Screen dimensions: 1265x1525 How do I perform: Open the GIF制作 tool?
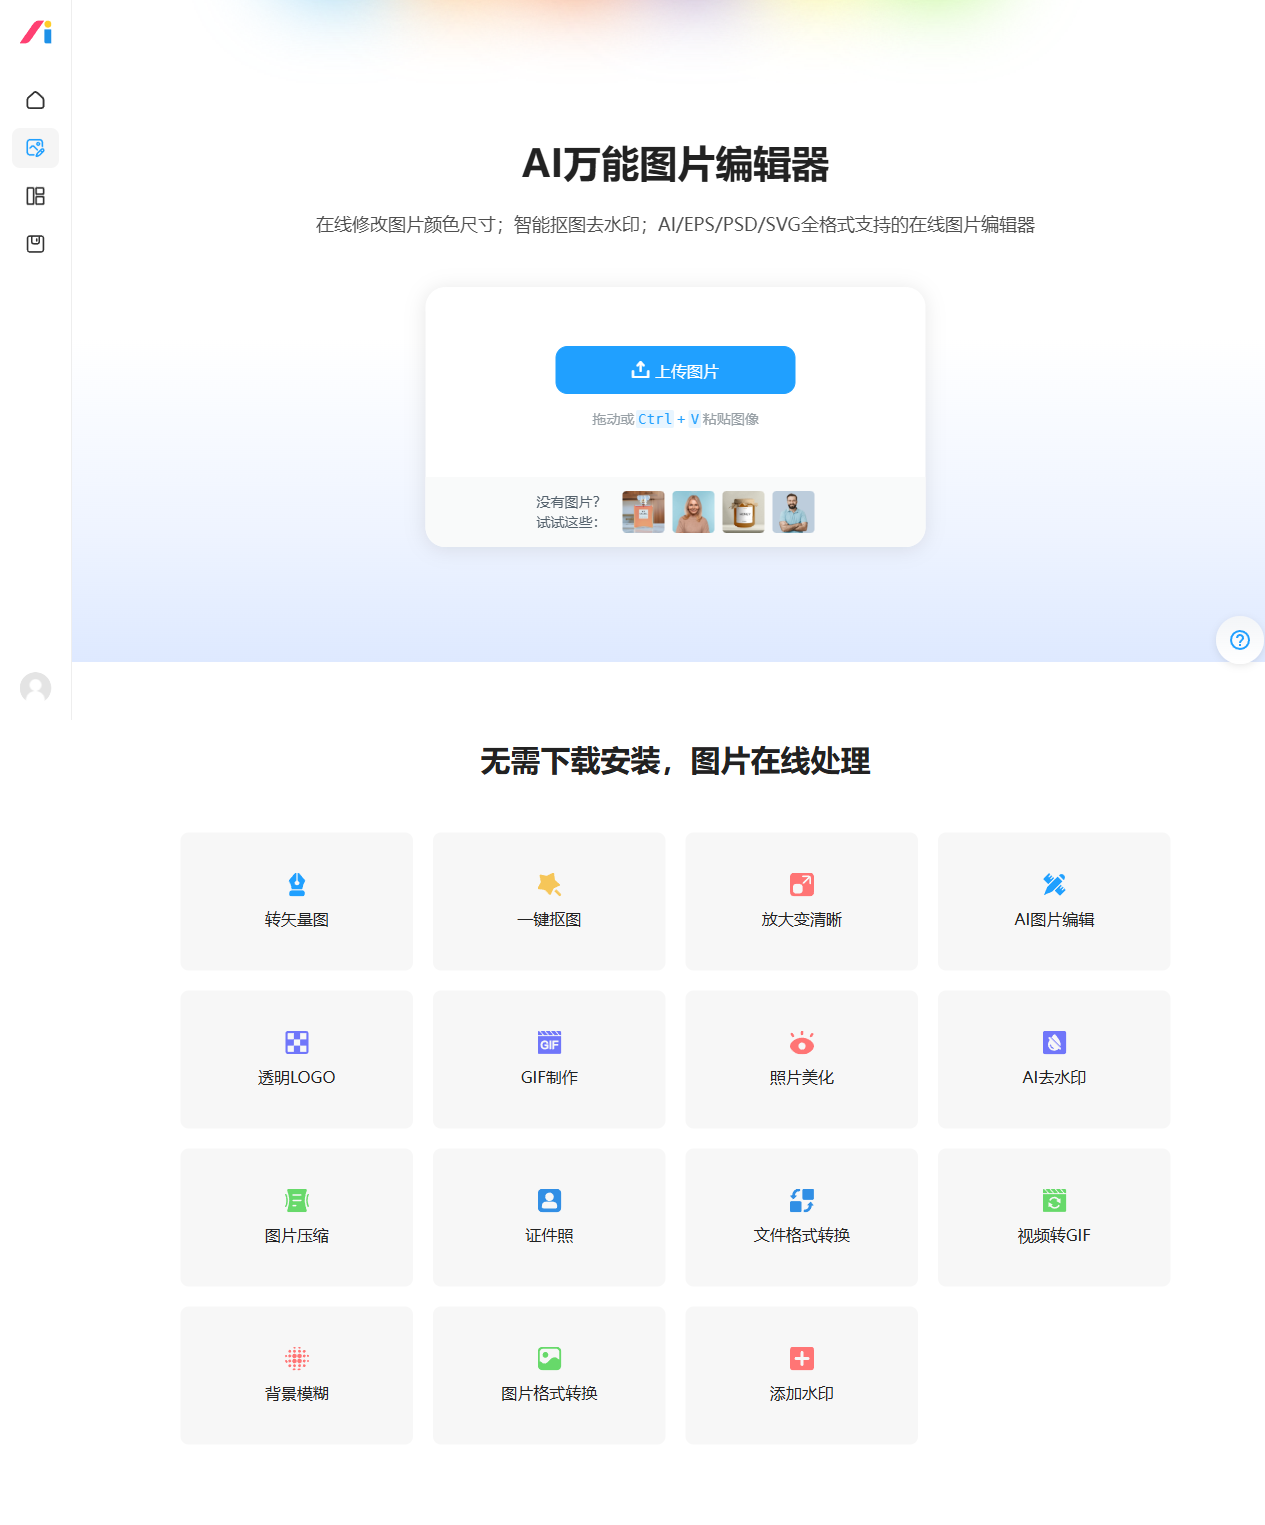(549, 1059)
